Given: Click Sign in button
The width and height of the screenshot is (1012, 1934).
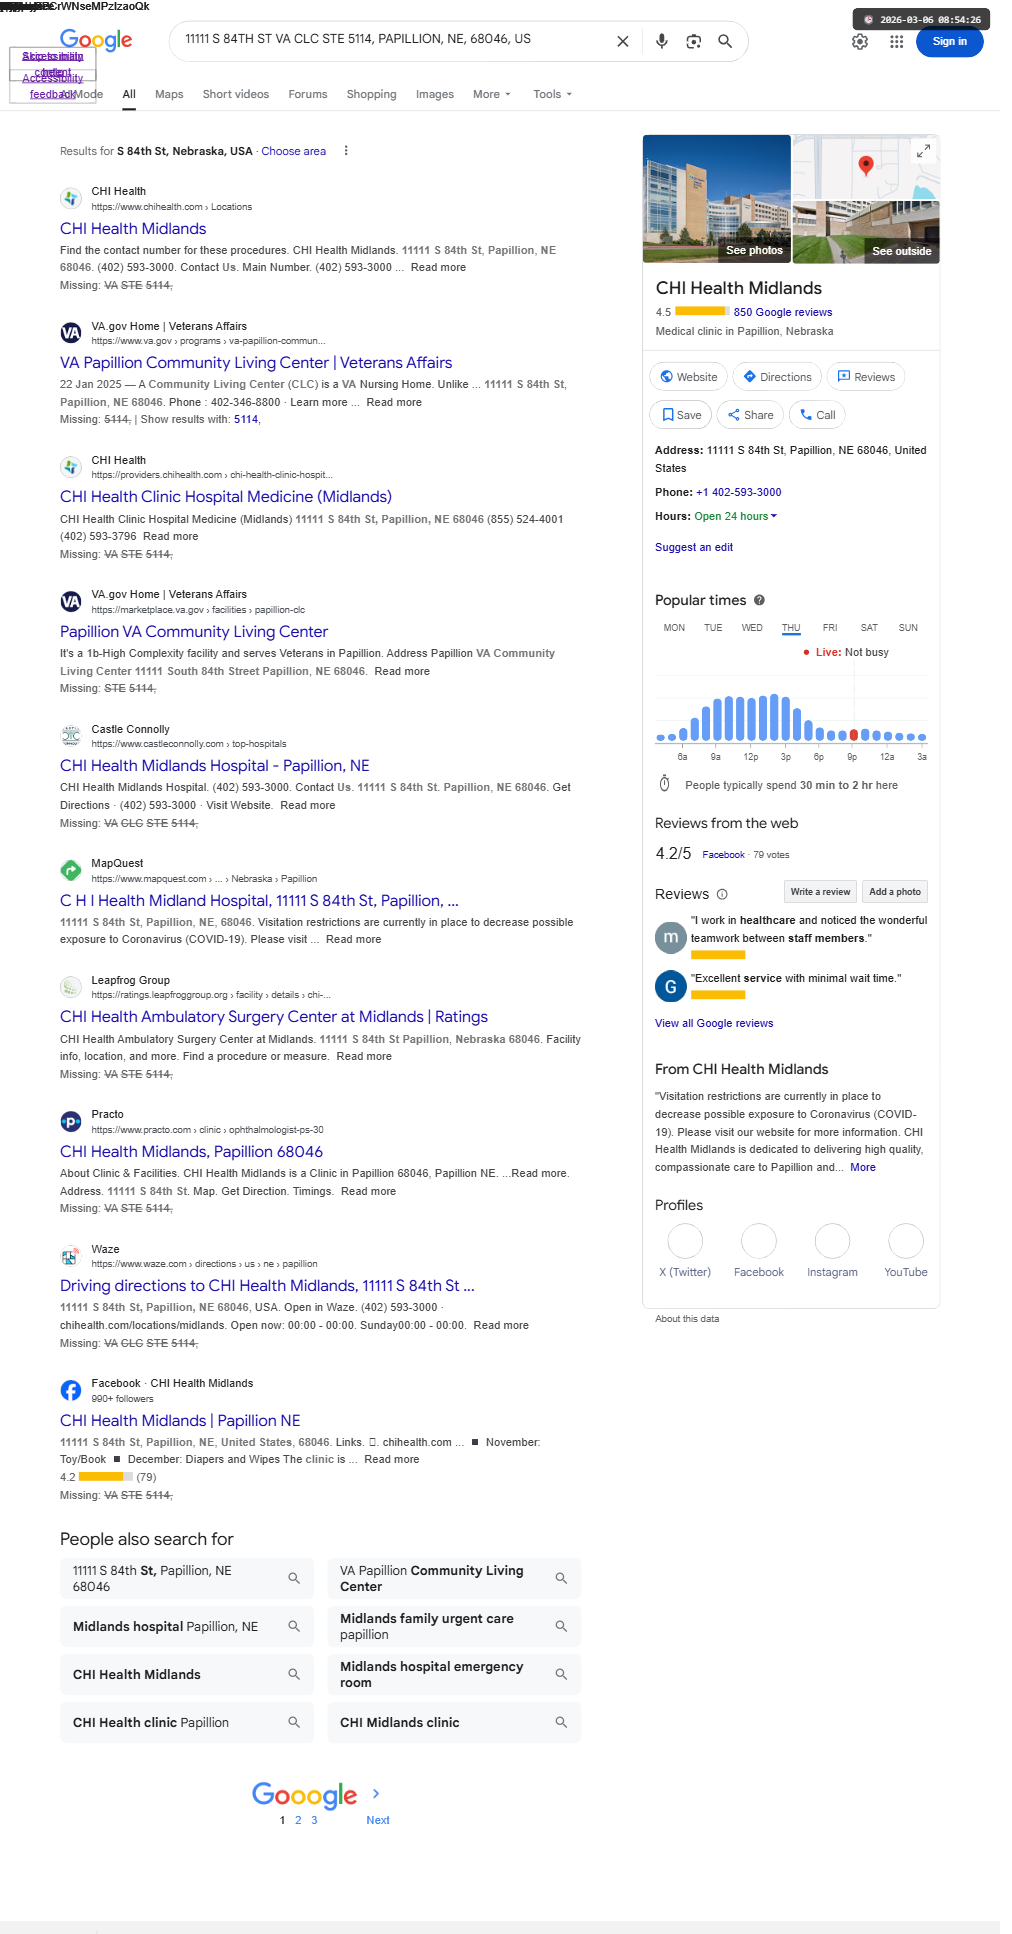Looking at the screenshot, I should tap(949, 42).
